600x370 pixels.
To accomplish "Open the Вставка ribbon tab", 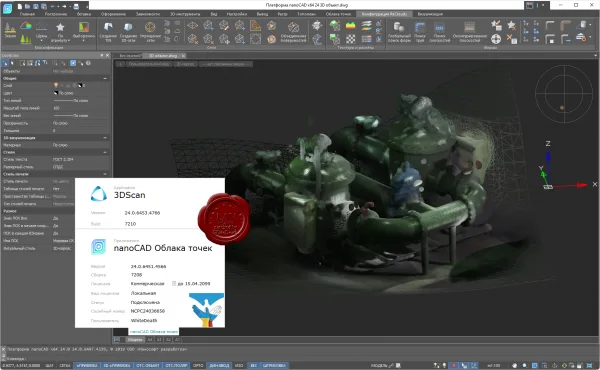I will (x=84, y=14).
